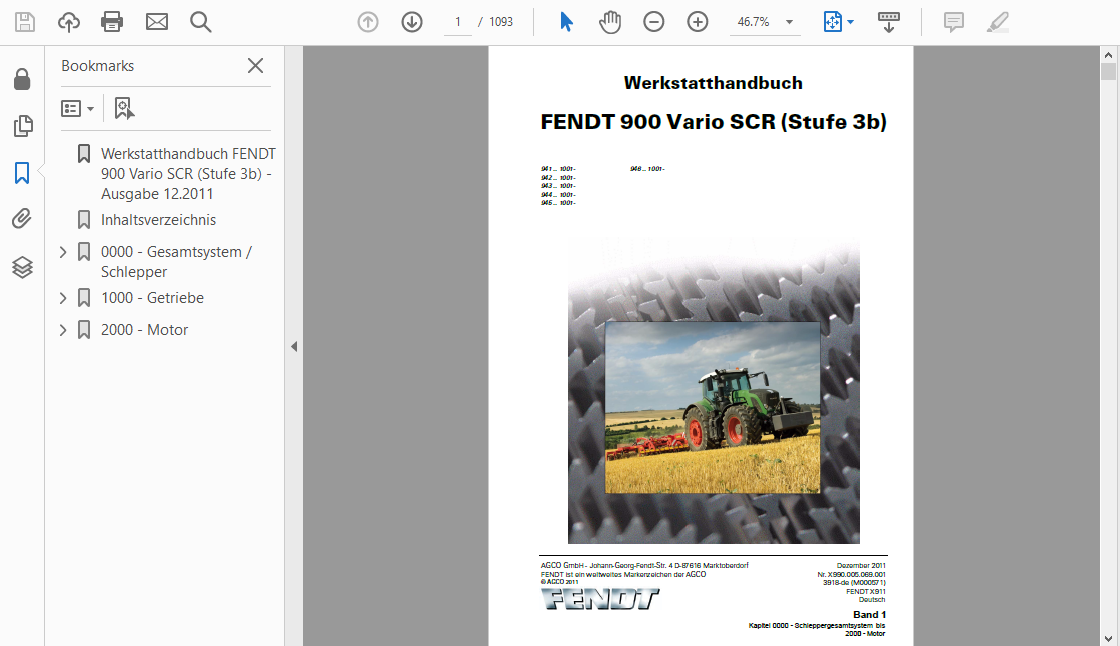Viewport: 1120px width, 646px height.
Task: Go to next page arrow
Action: pyautogui.click(x=412, y=22)
